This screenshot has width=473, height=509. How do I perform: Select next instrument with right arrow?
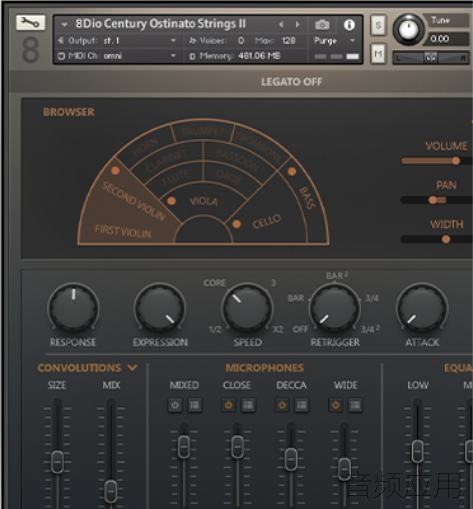(x=298, y=24)
